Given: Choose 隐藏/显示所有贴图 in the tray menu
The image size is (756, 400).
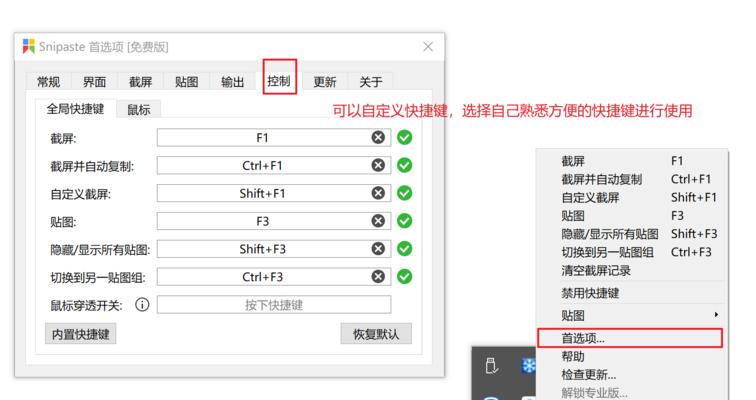Looking at the screenshot, I should click(x=632, y=234).
